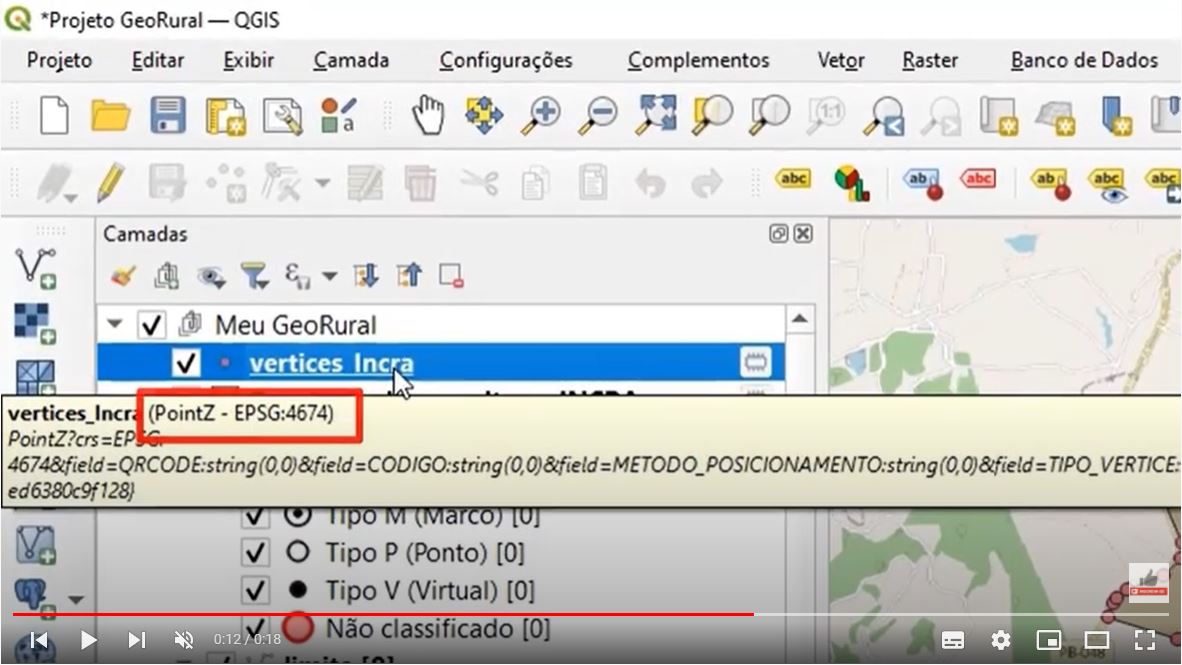This screenshot has height=665, width=1182.
Task: Open the new print layout icon
Action: pos(225,116)
